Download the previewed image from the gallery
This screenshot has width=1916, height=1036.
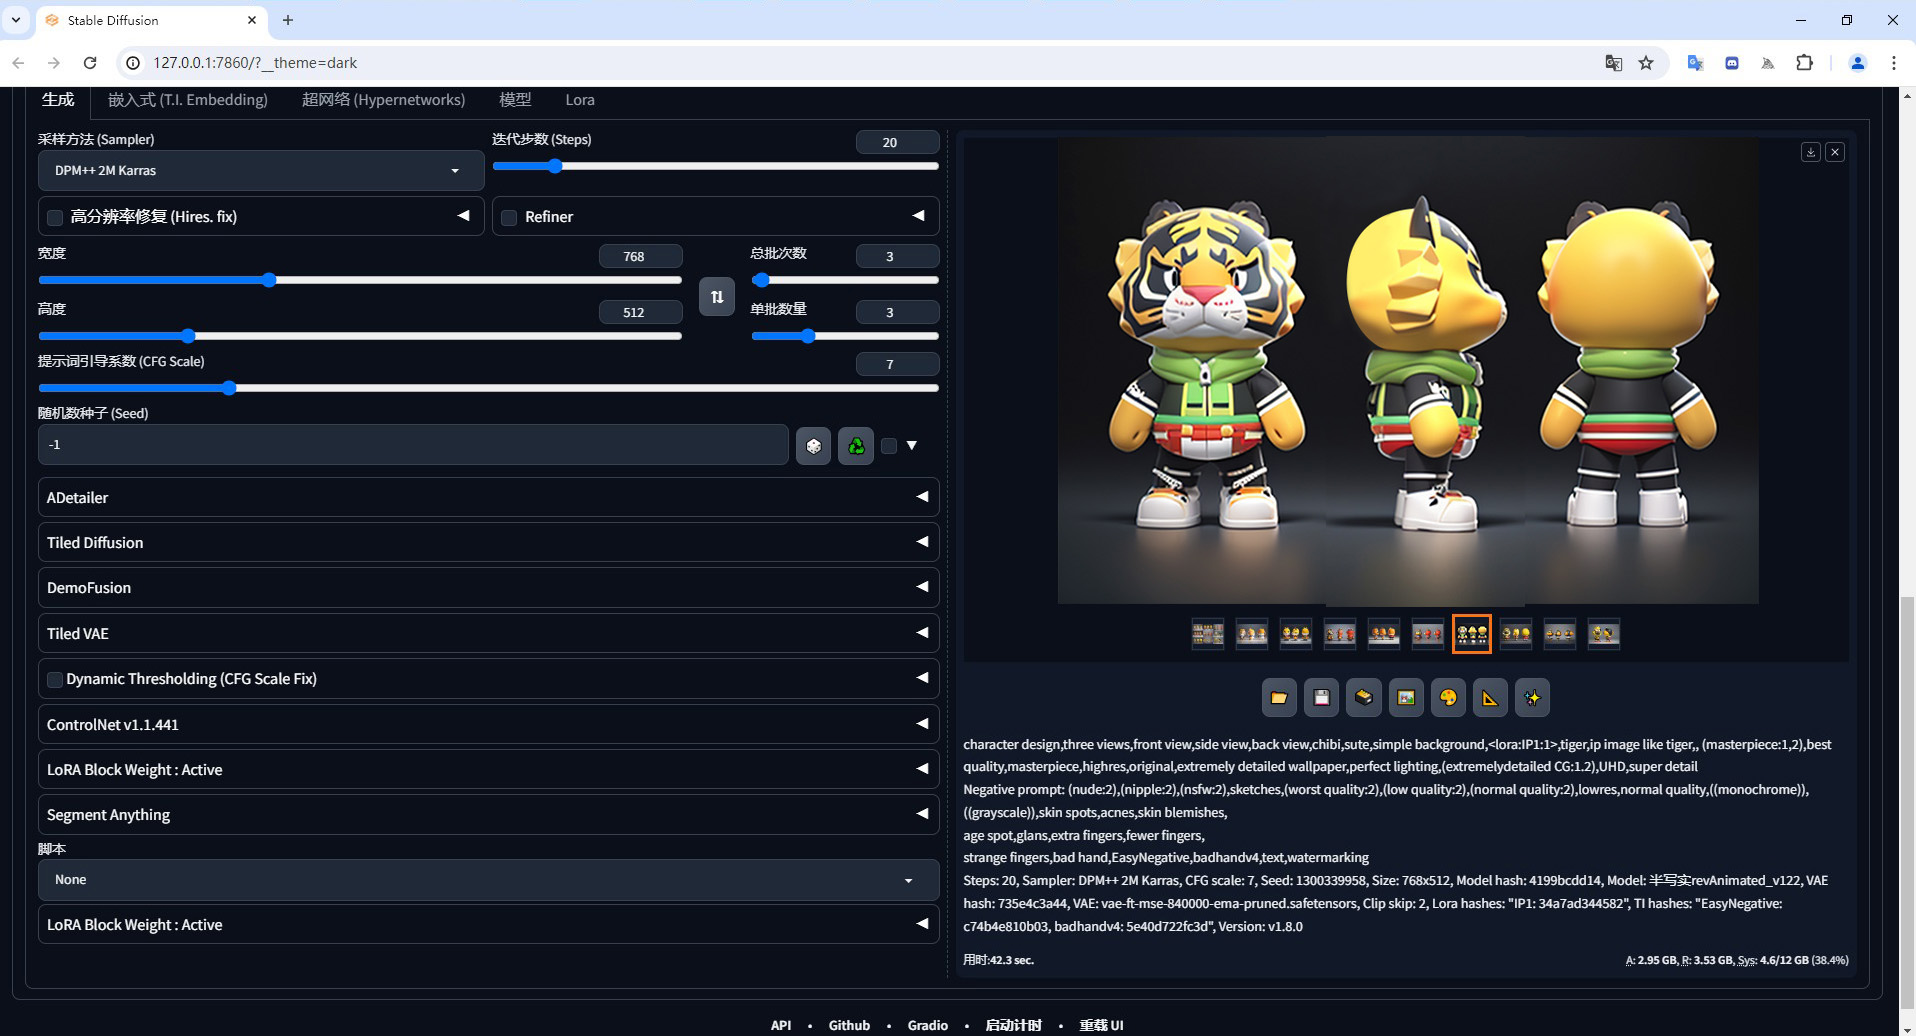1811,152
